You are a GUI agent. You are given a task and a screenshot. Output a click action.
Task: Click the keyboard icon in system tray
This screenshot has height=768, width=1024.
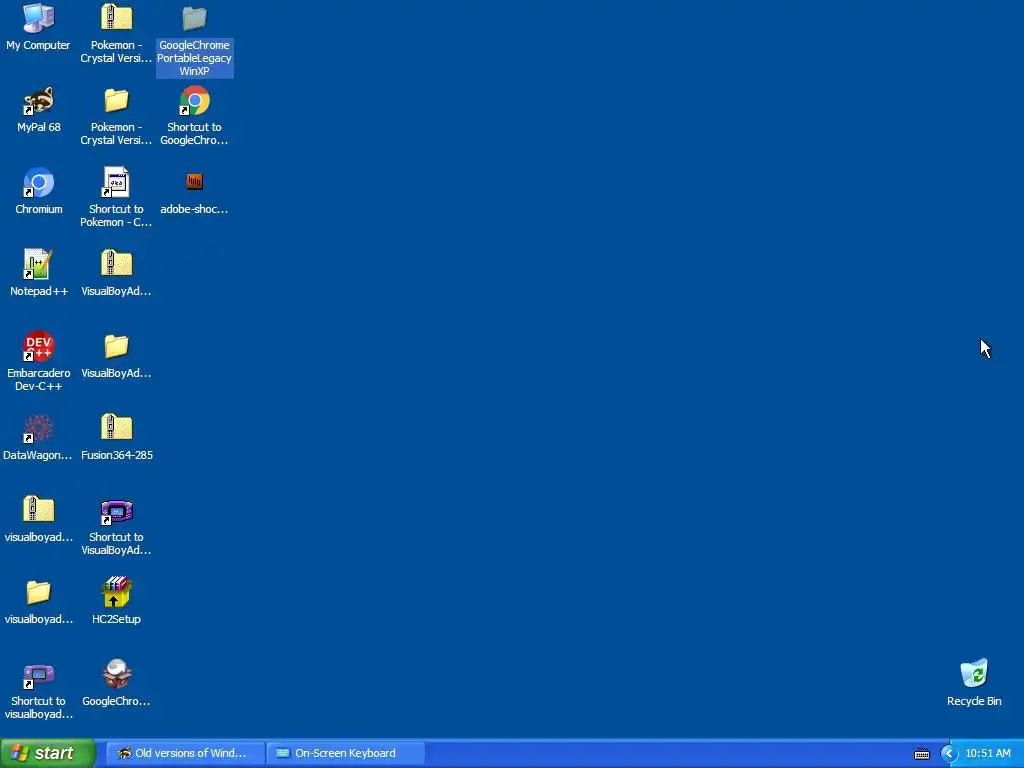pos(921,754)
